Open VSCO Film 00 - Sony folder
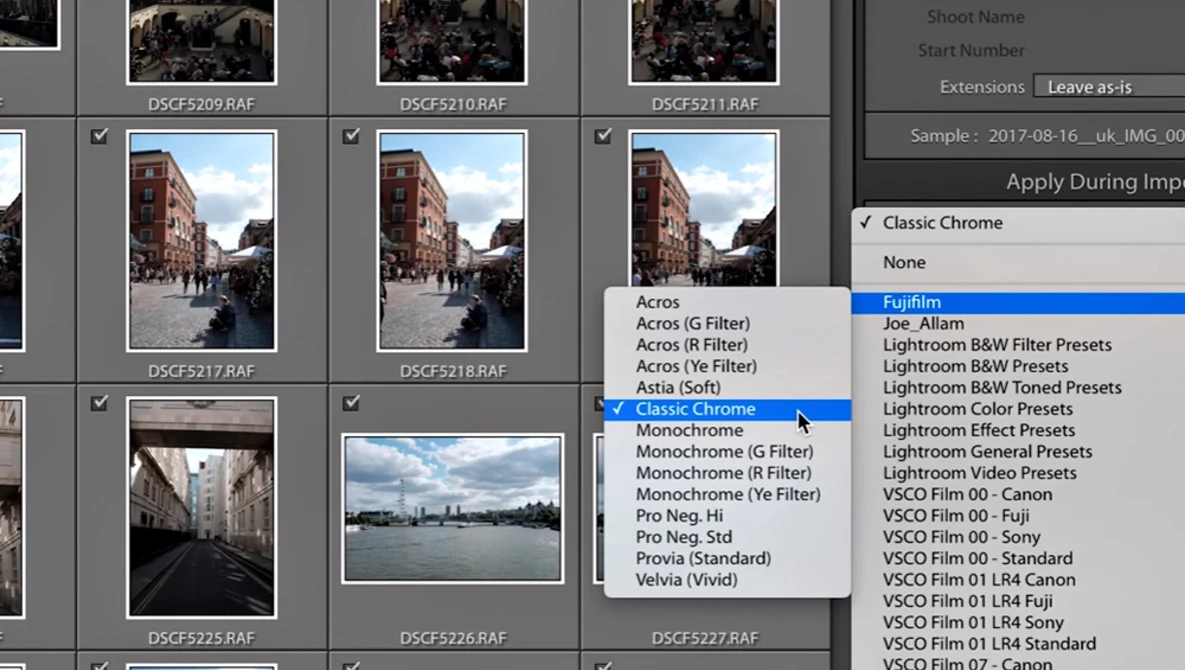Viewport: 1185px width, 670px height. tap(1018, 537)
